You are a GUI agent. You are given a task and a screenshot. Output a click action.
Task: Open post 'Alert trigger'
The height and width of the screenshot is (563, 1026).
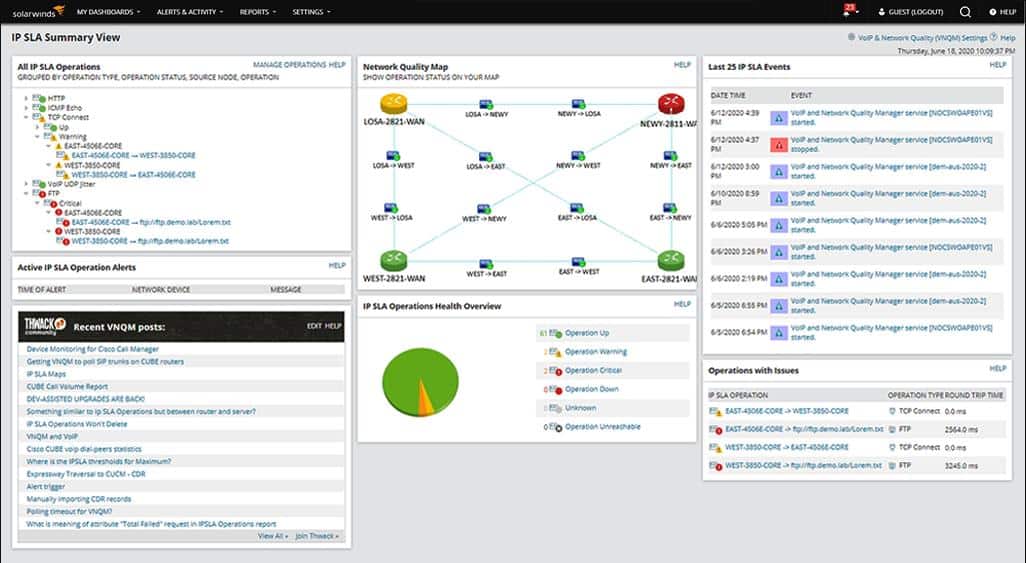[46, 486]
